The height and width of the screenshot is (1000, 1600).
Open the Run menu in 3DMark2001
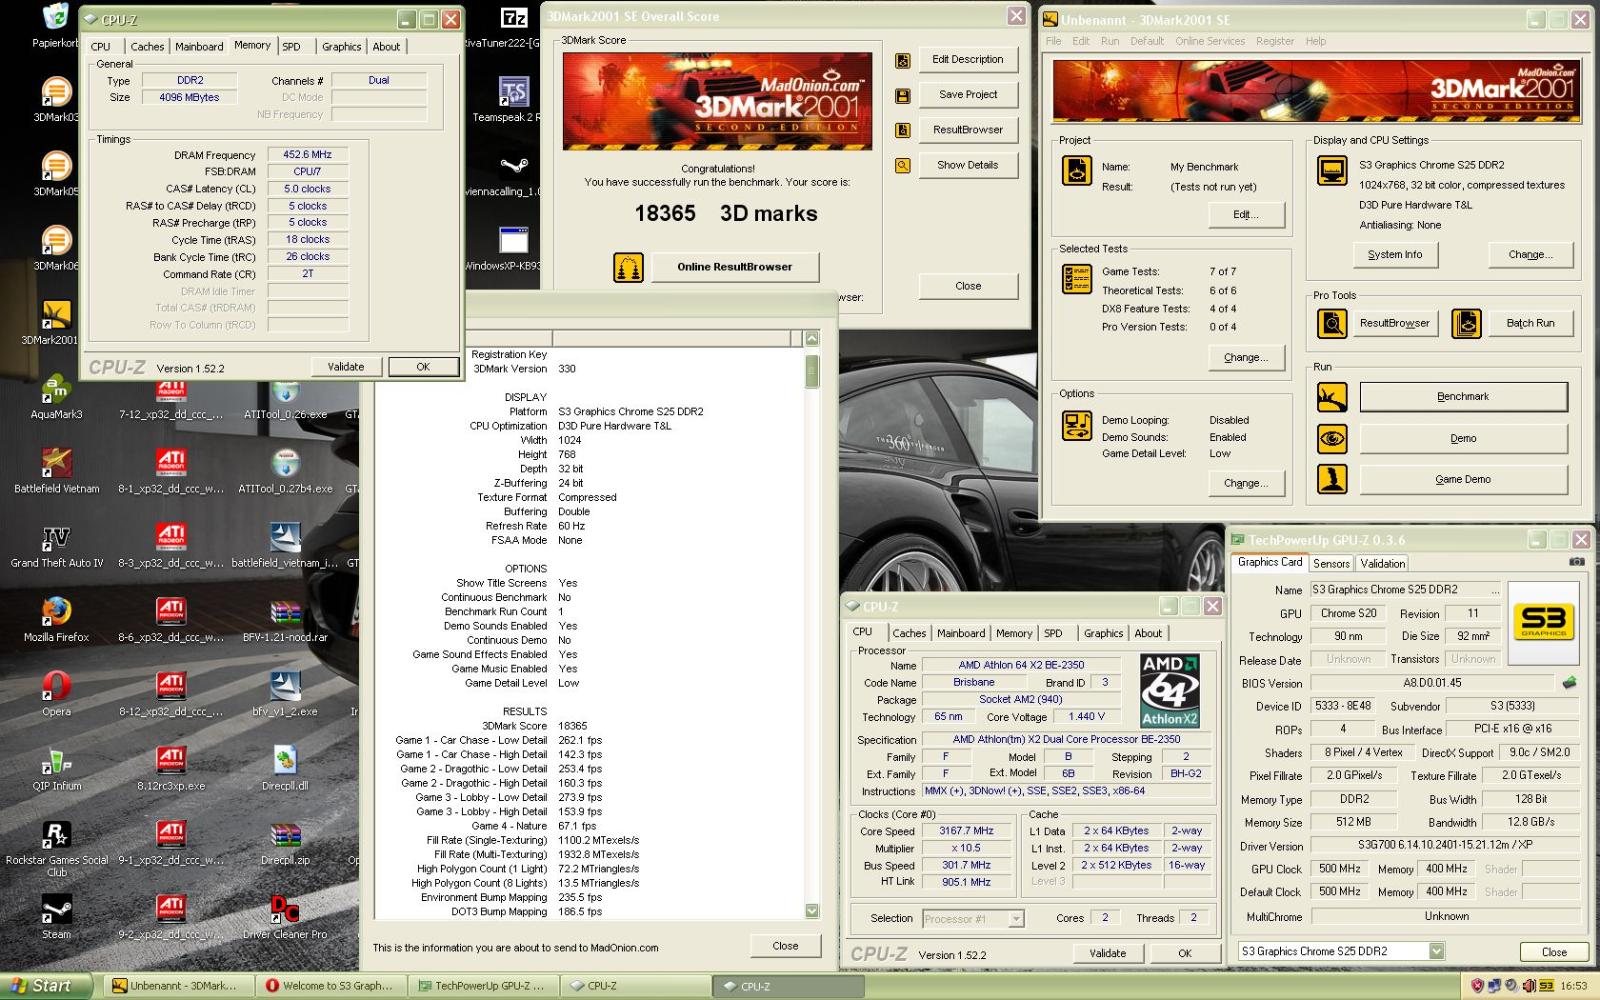pyautogui.click(x=1110, y=41)
